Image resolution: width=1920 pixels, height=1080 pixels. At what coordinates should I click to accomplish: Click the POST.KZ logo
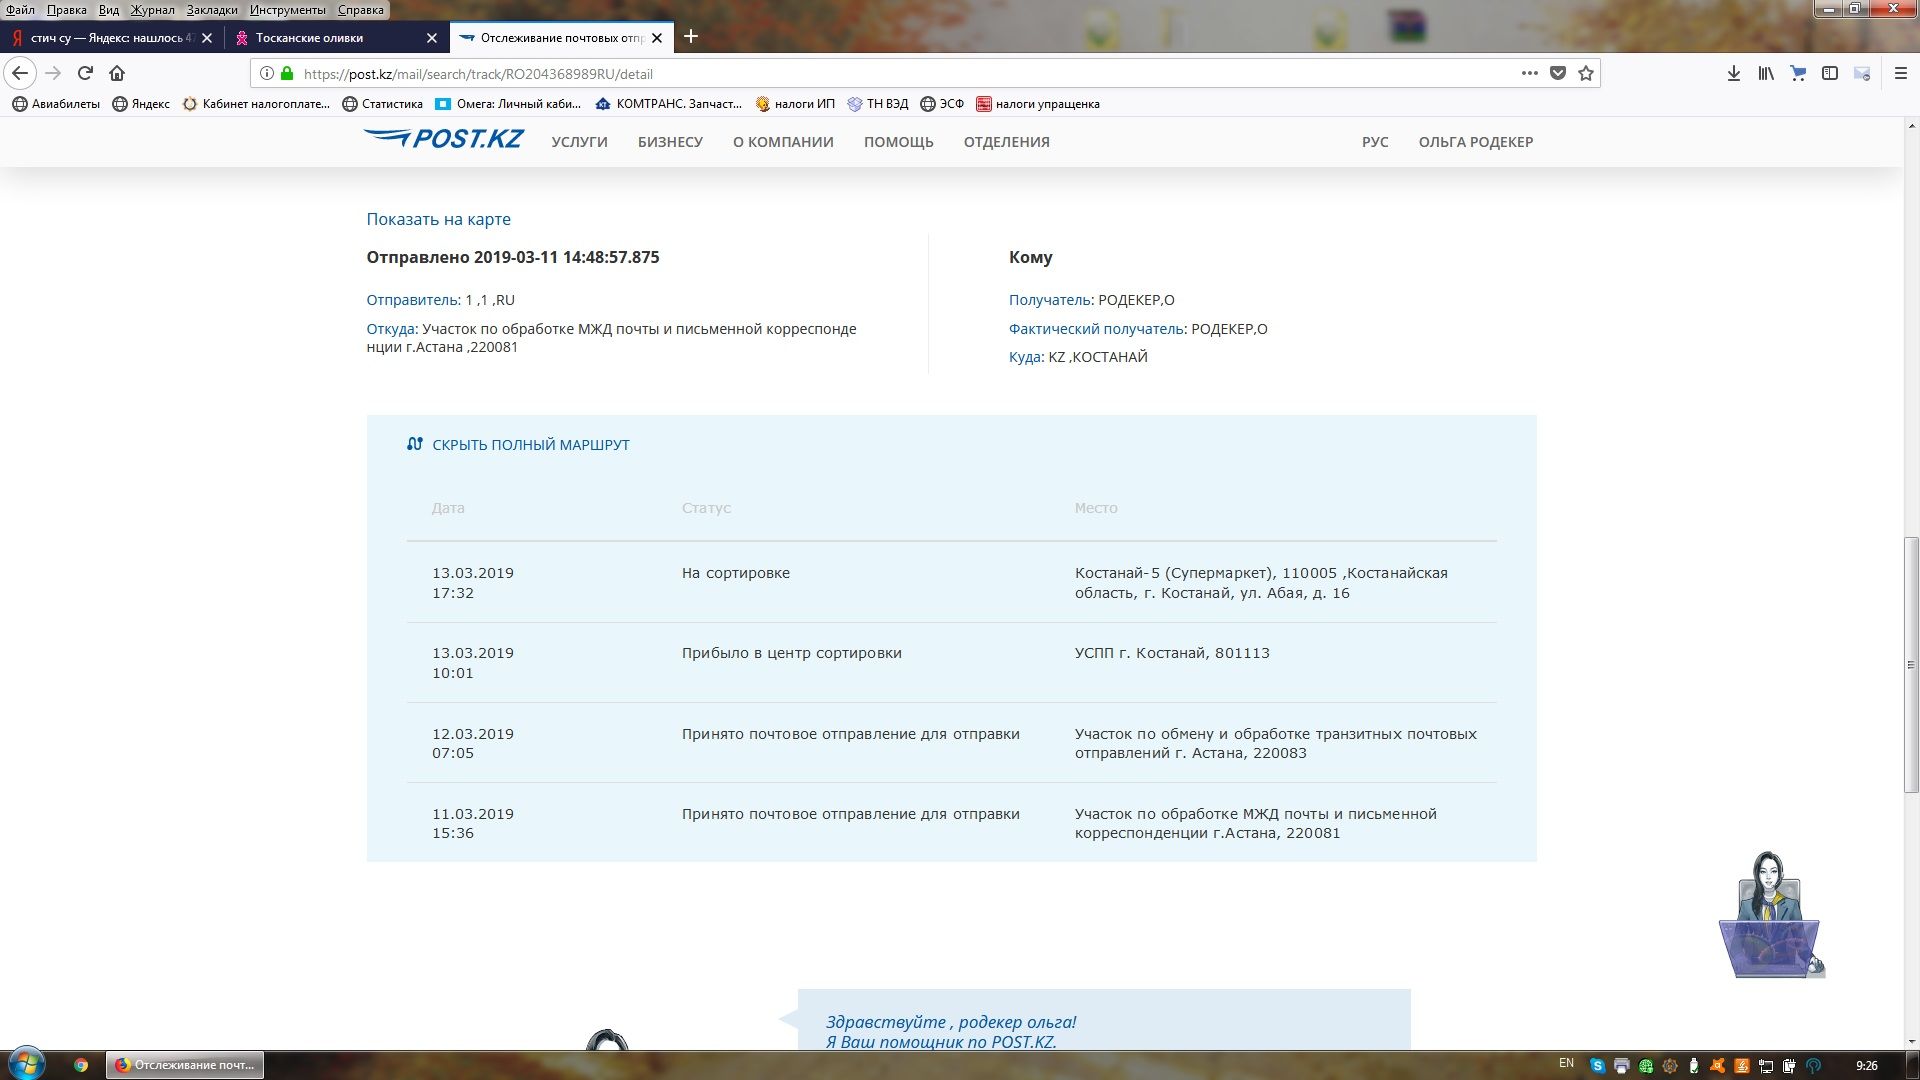444,140
